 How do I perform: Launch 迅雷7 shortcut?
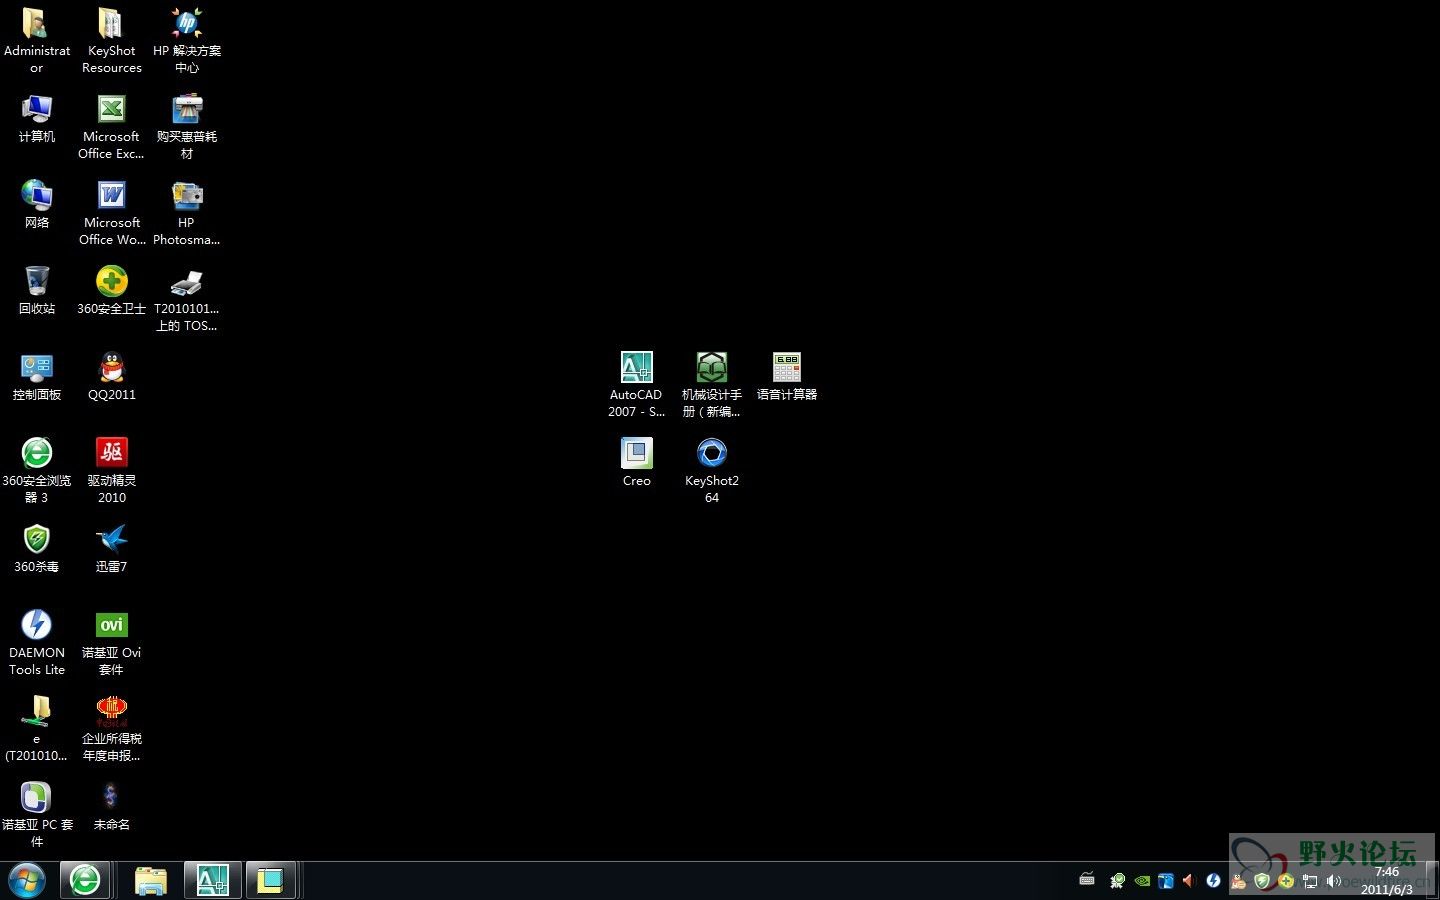click(x=111, y=540)
